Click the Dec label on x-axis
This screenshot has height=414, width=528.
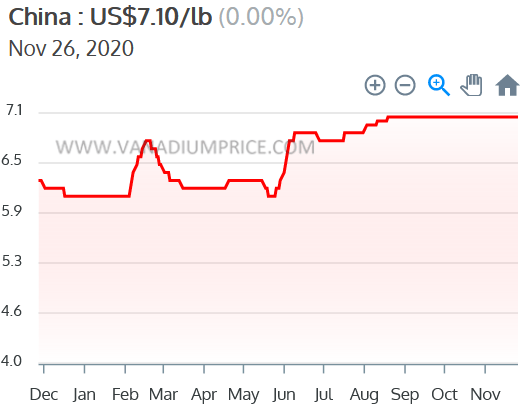[44, 394]
